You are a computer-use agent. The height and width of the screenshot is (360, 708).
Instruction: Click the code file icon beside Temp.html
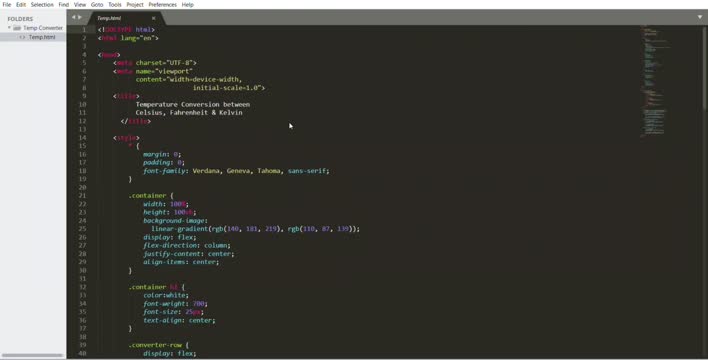[x=22, y=37]
